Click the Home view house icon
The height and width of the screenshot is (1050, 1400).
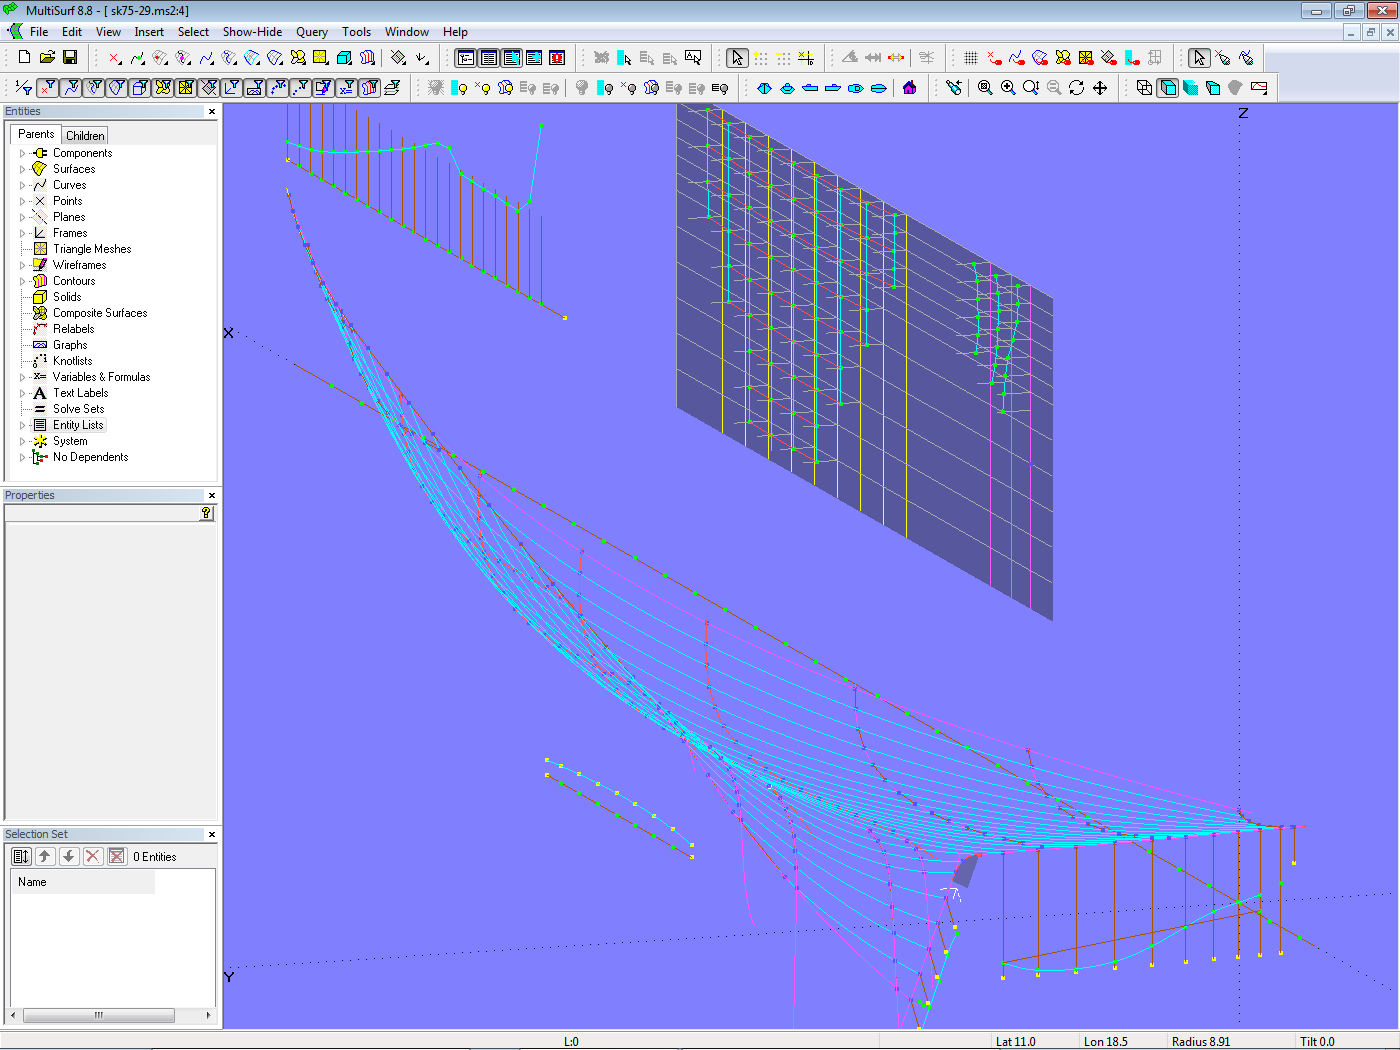pyautogui.click(x=909, y=88)
